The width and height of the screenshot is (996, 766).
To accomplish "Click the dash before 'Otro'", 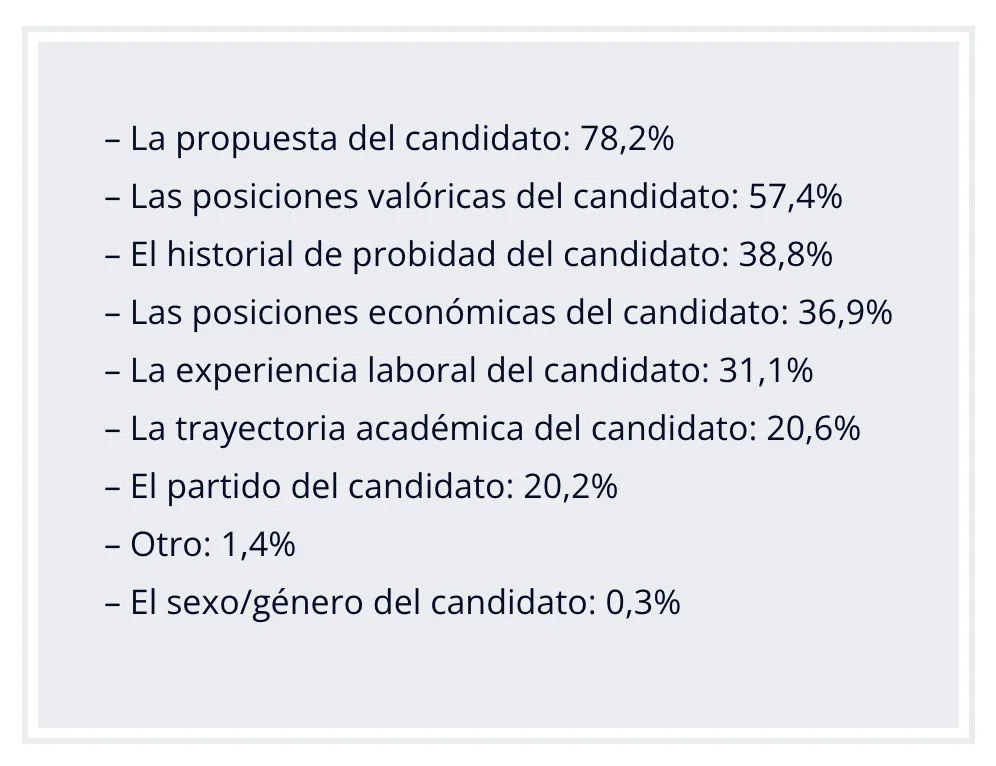I will (112, 546).
